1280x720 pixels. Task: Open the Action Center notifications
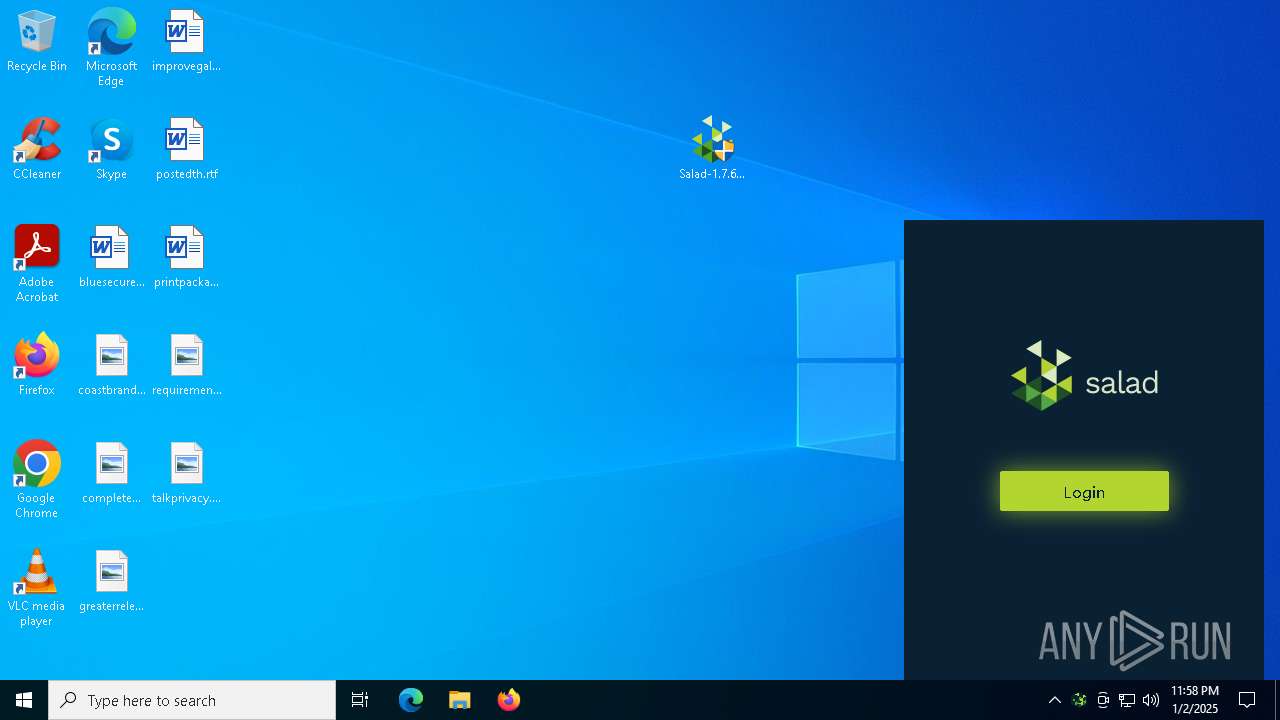point(1247,700)
